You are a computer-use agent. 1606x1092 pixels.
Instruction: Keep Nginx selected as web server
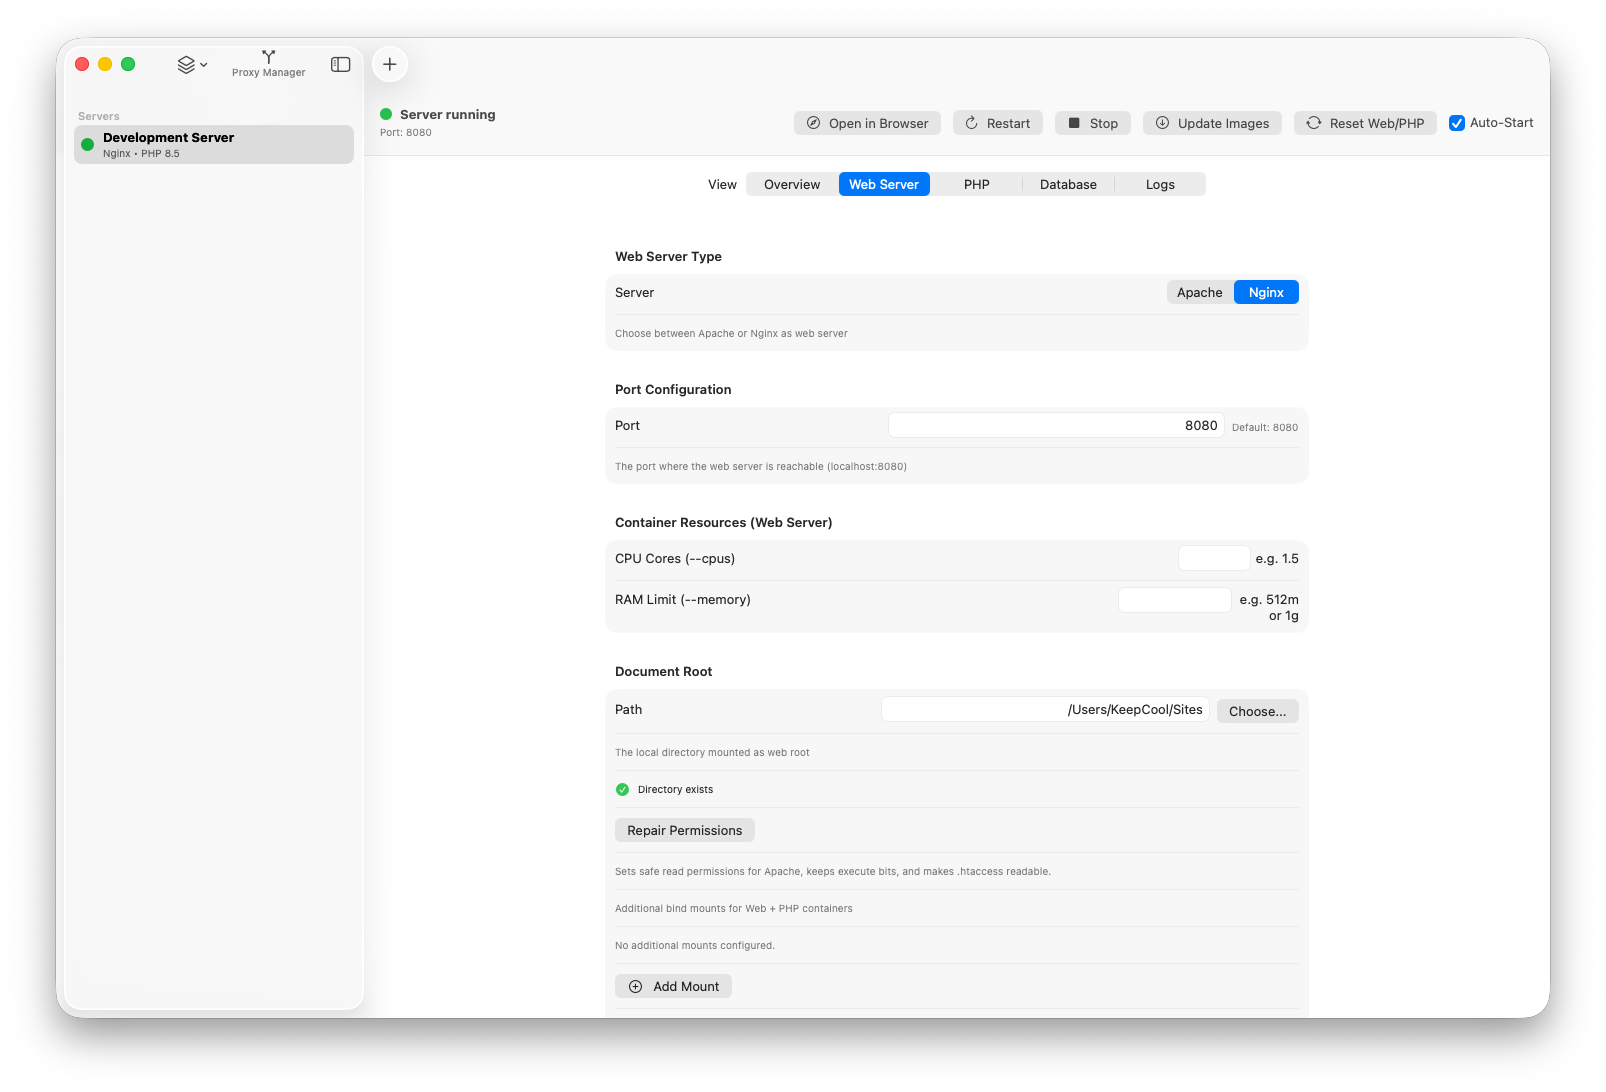click(1265, 292)
